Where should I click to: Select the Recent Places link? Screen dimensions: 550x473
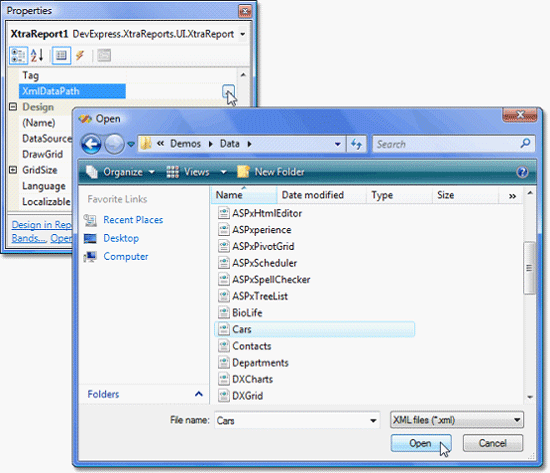(133, 220)
